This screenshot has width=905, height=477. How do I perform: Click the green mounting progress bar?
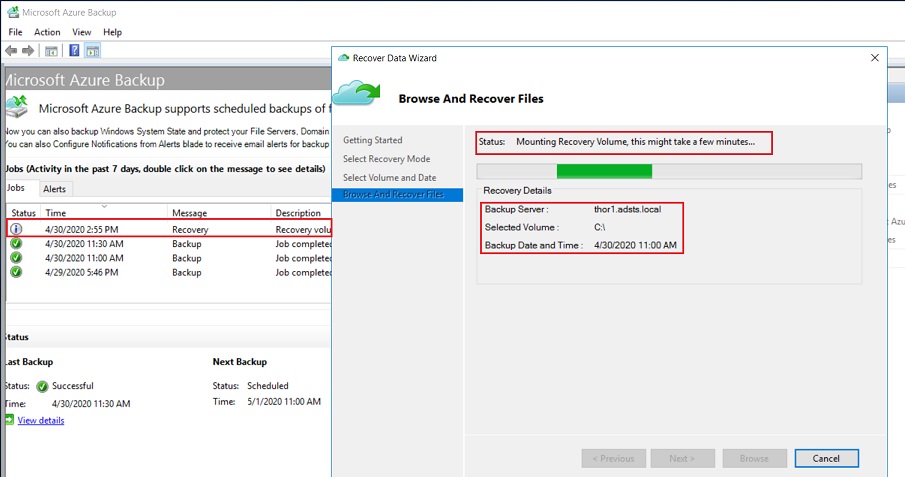(604, 171)
